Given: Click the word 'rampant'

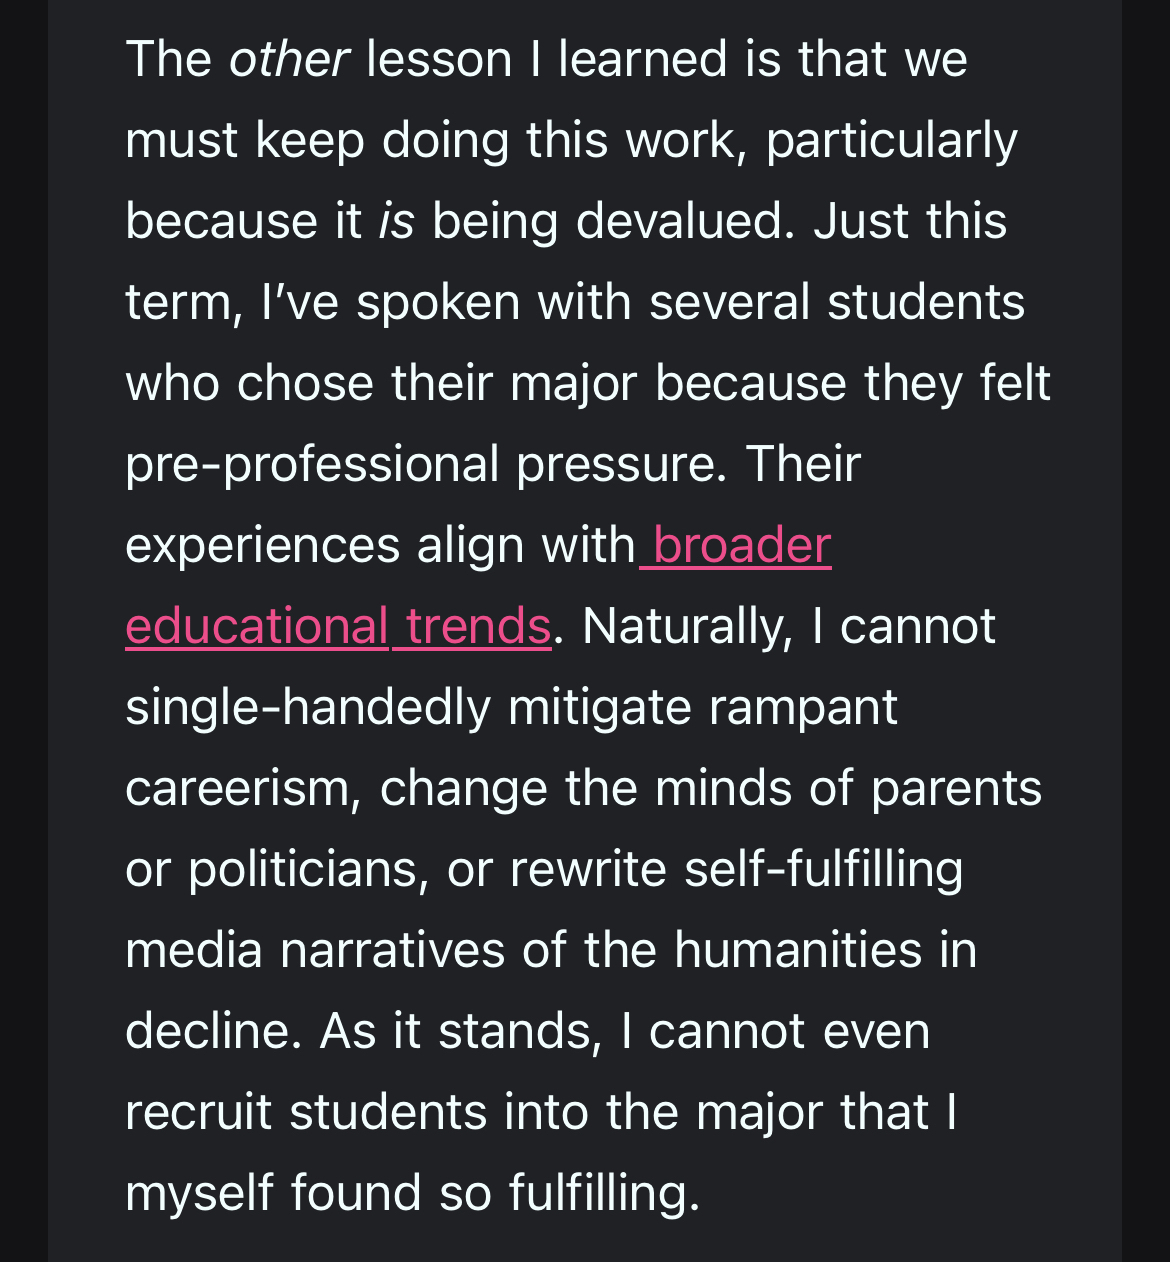Looking at the screenshot, I should 802,708.
